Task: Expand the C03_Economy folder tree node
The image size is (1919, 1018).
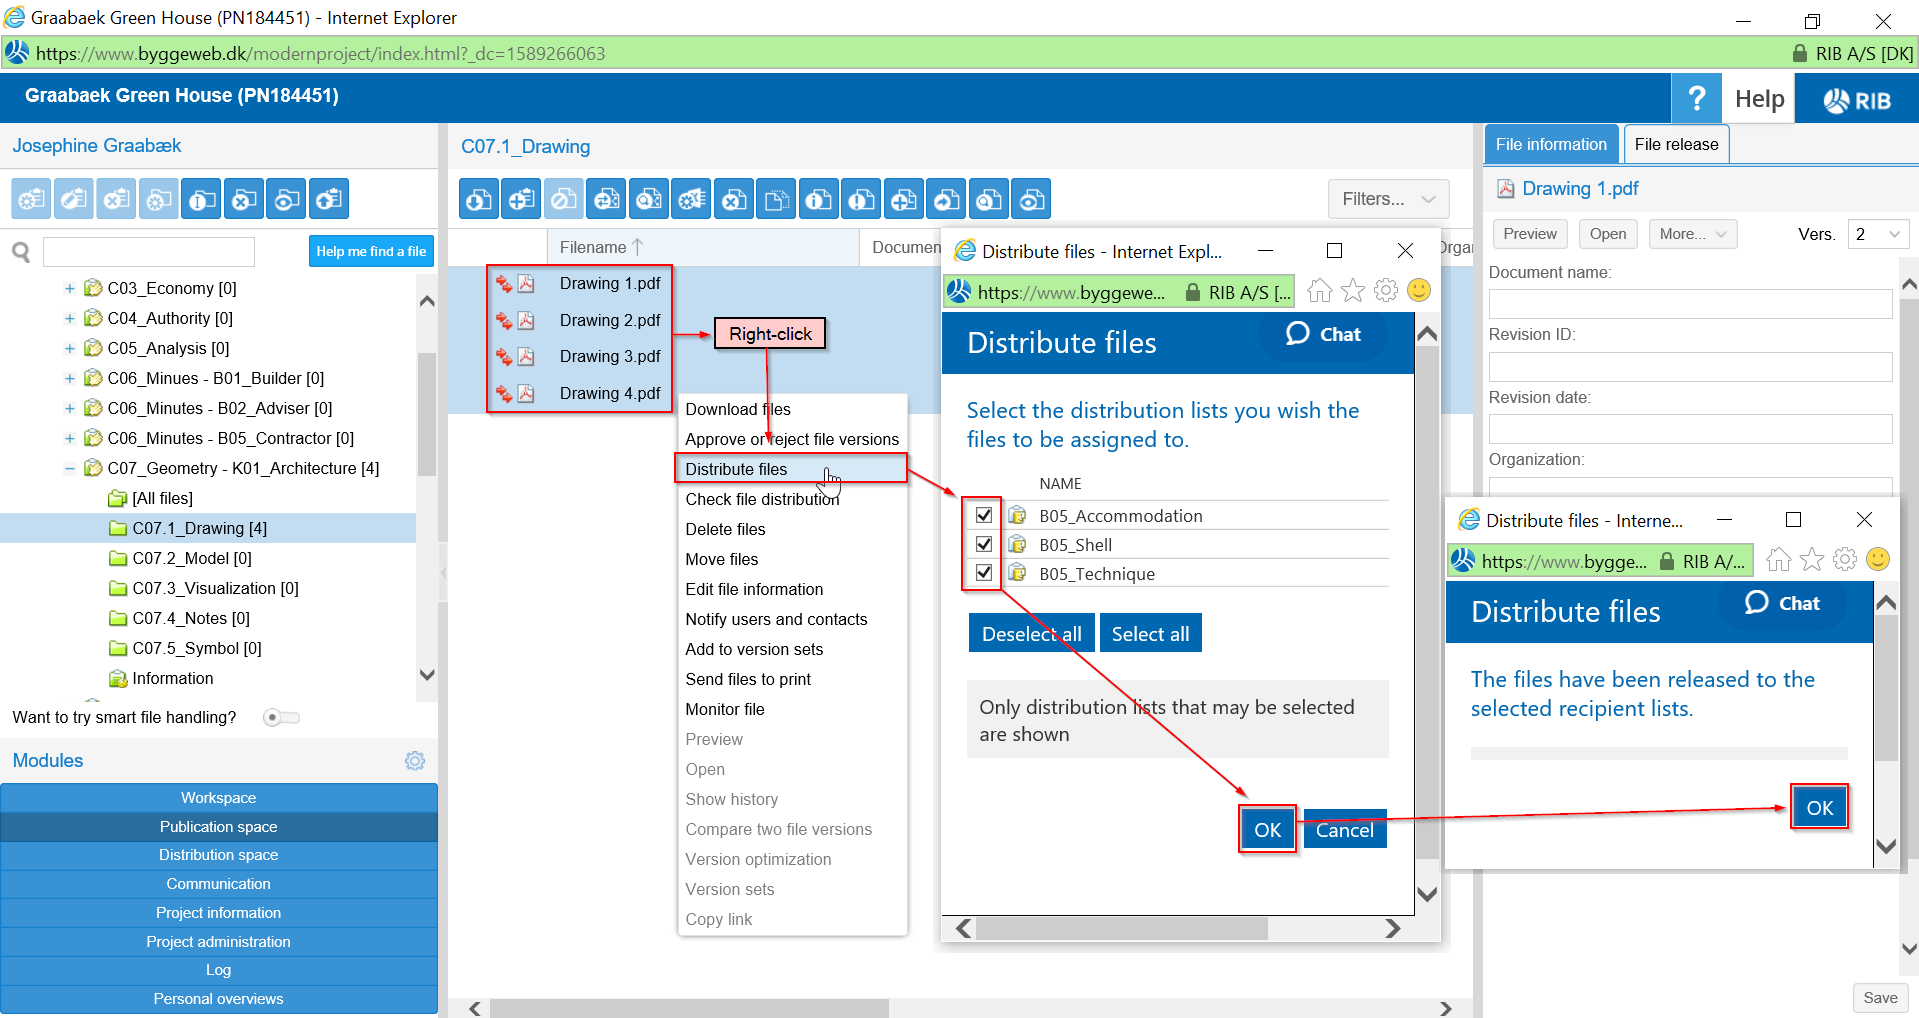Action: 69,289
